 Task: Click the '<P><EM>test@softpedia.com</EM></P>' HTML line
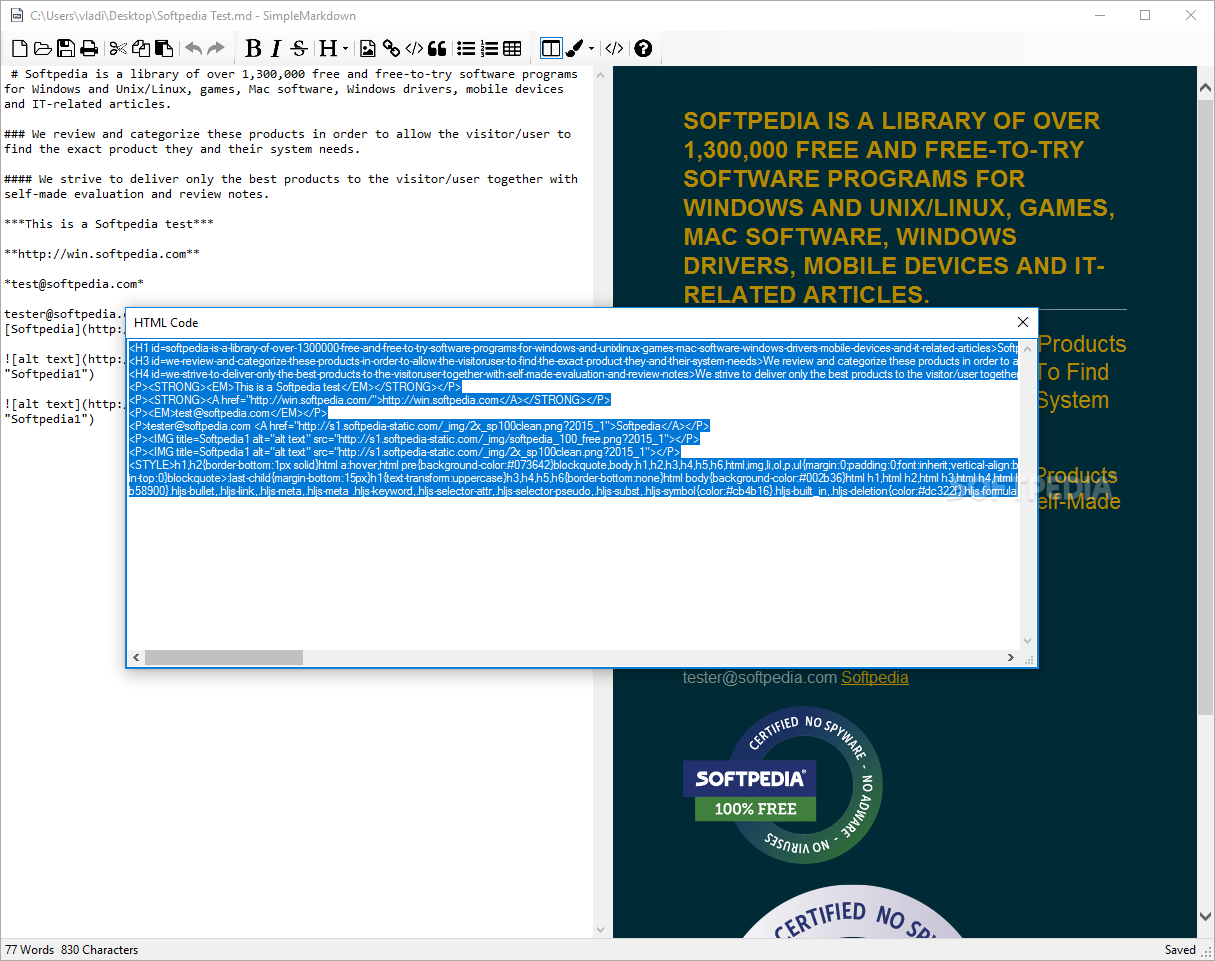point(228,412)
